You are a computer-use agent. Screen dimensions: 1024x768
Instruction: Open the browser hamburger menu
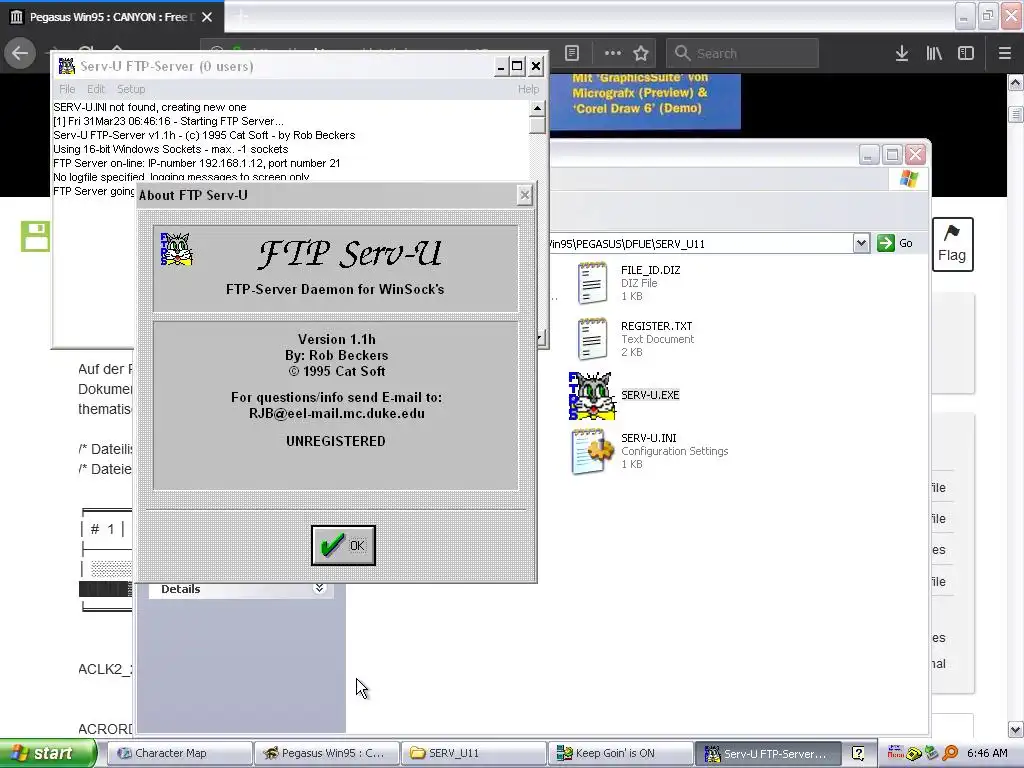pyautogui.click(x=1004, y=53)
